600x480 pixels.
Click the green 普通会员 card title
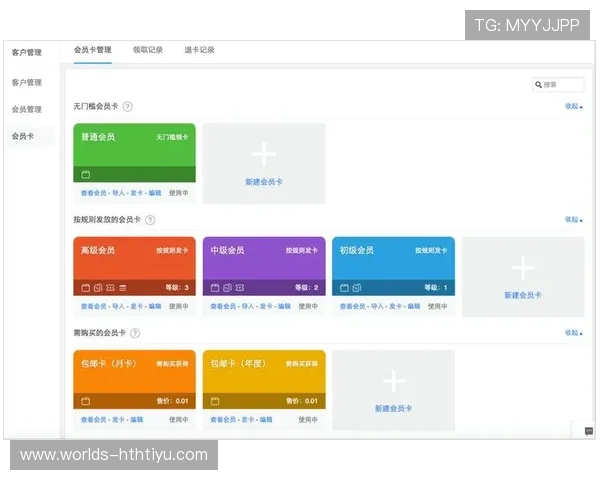tap(98, 137)
